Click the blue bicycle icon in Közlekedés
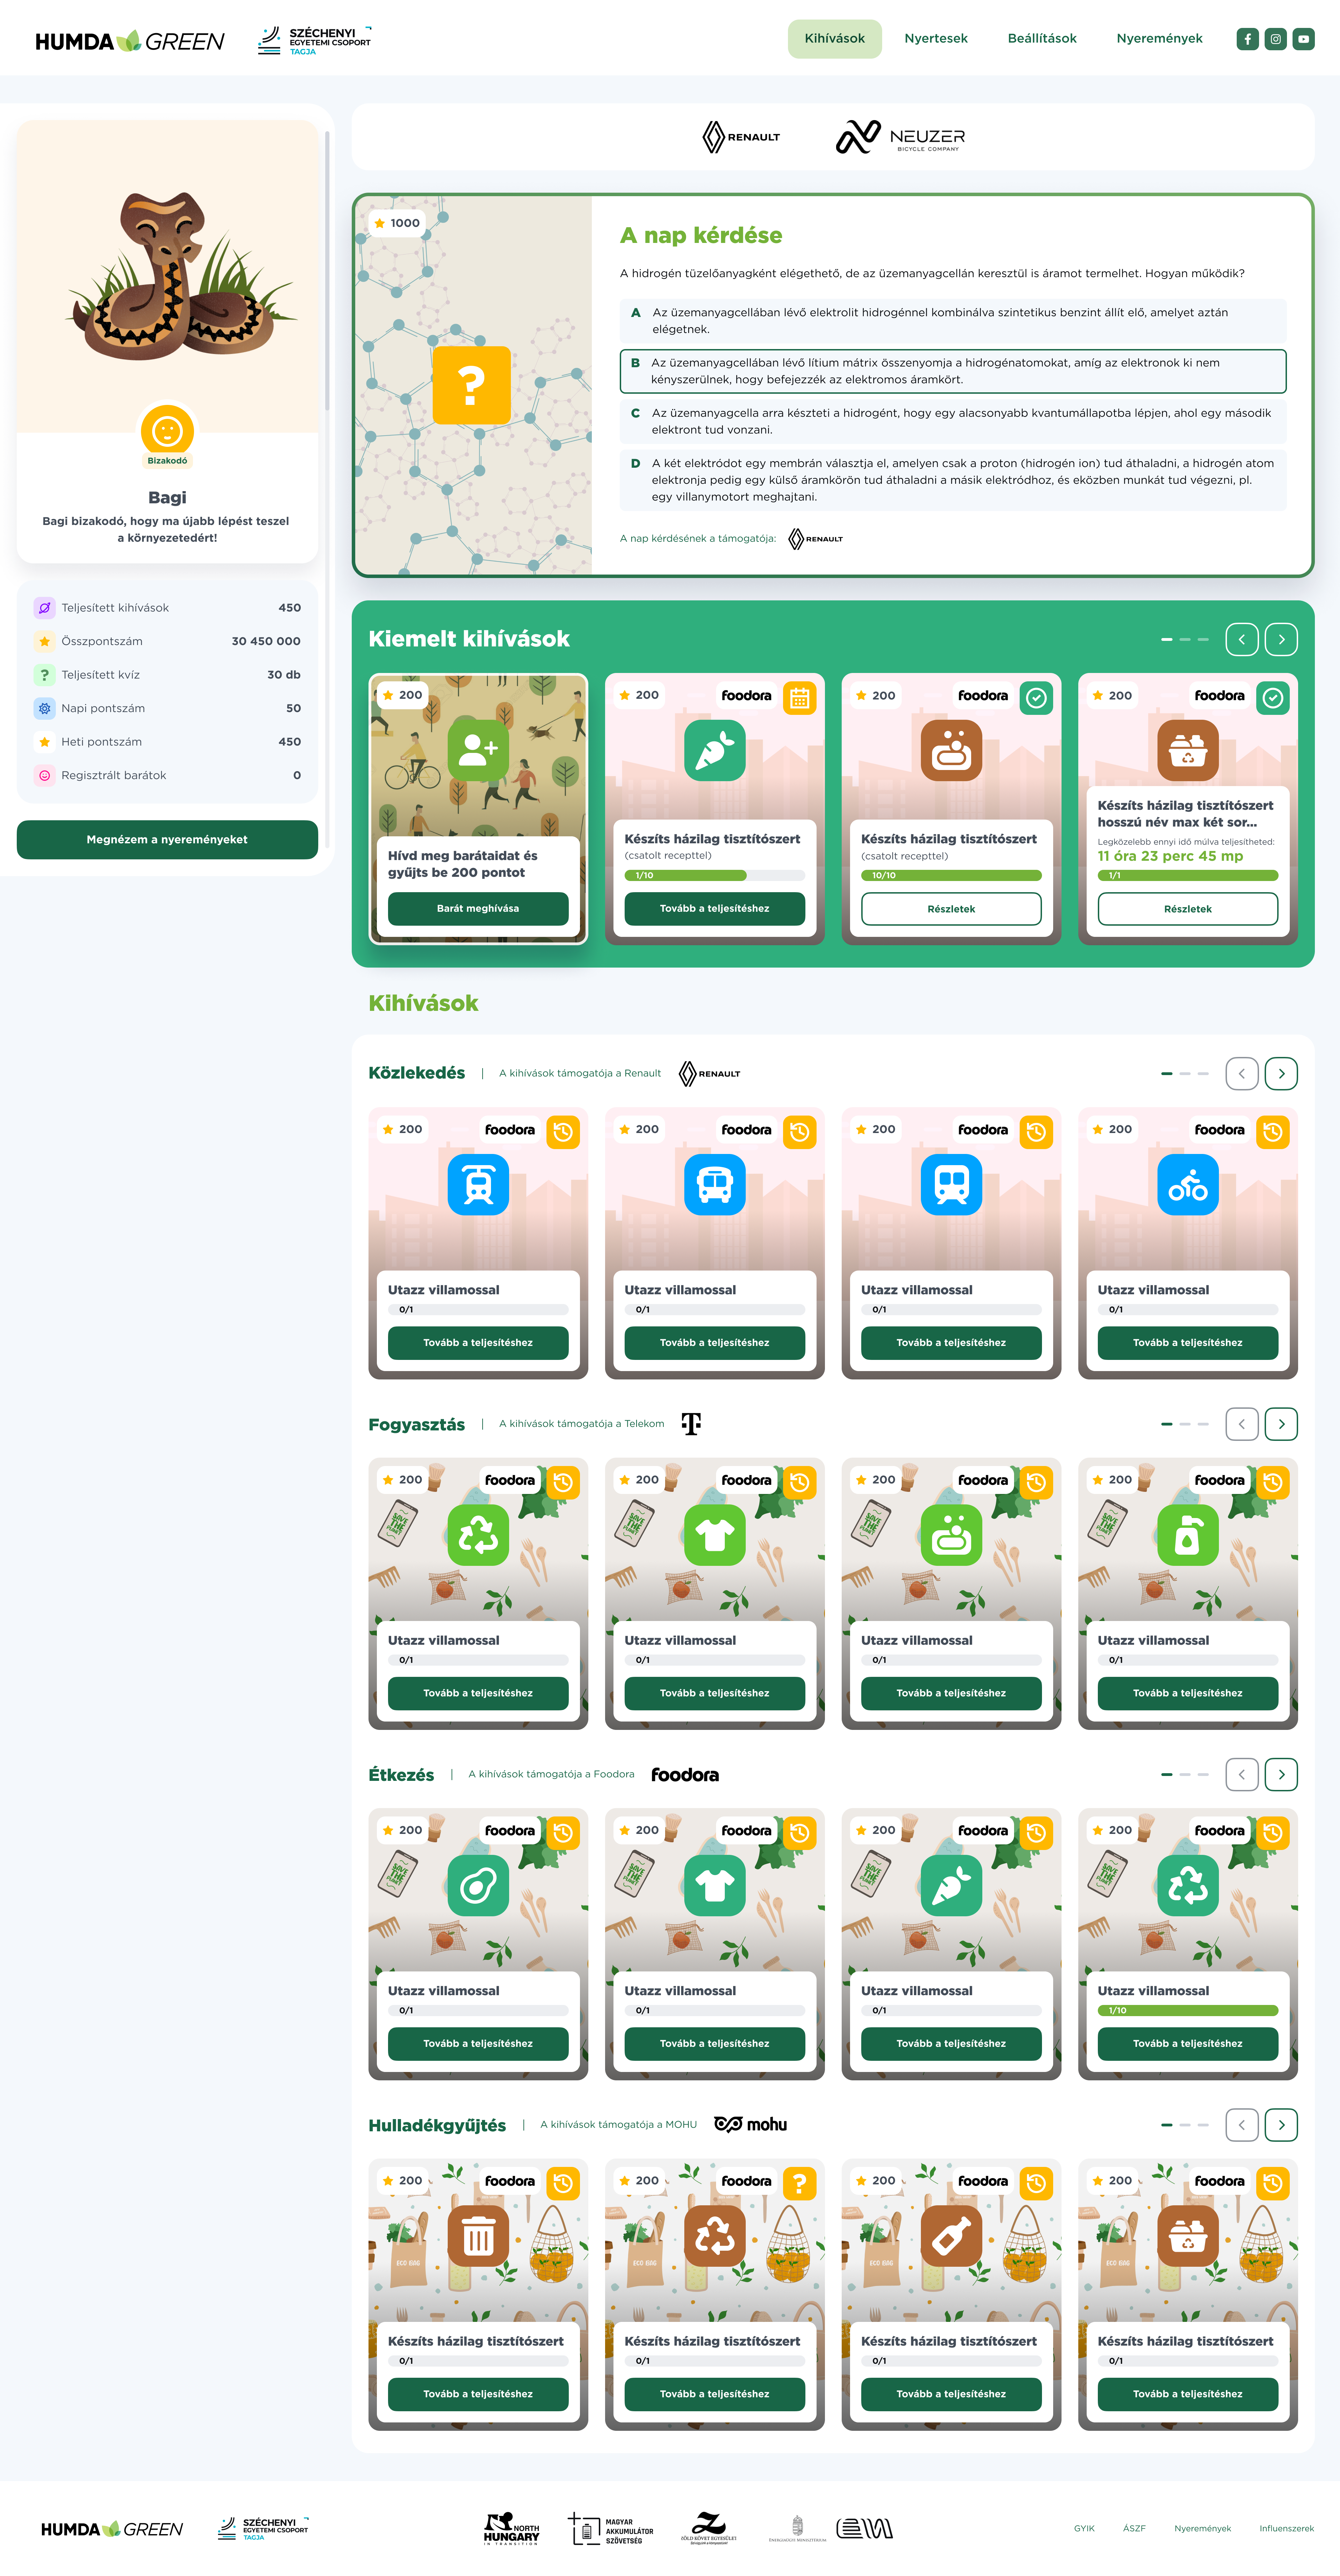 (1188, 1185)
